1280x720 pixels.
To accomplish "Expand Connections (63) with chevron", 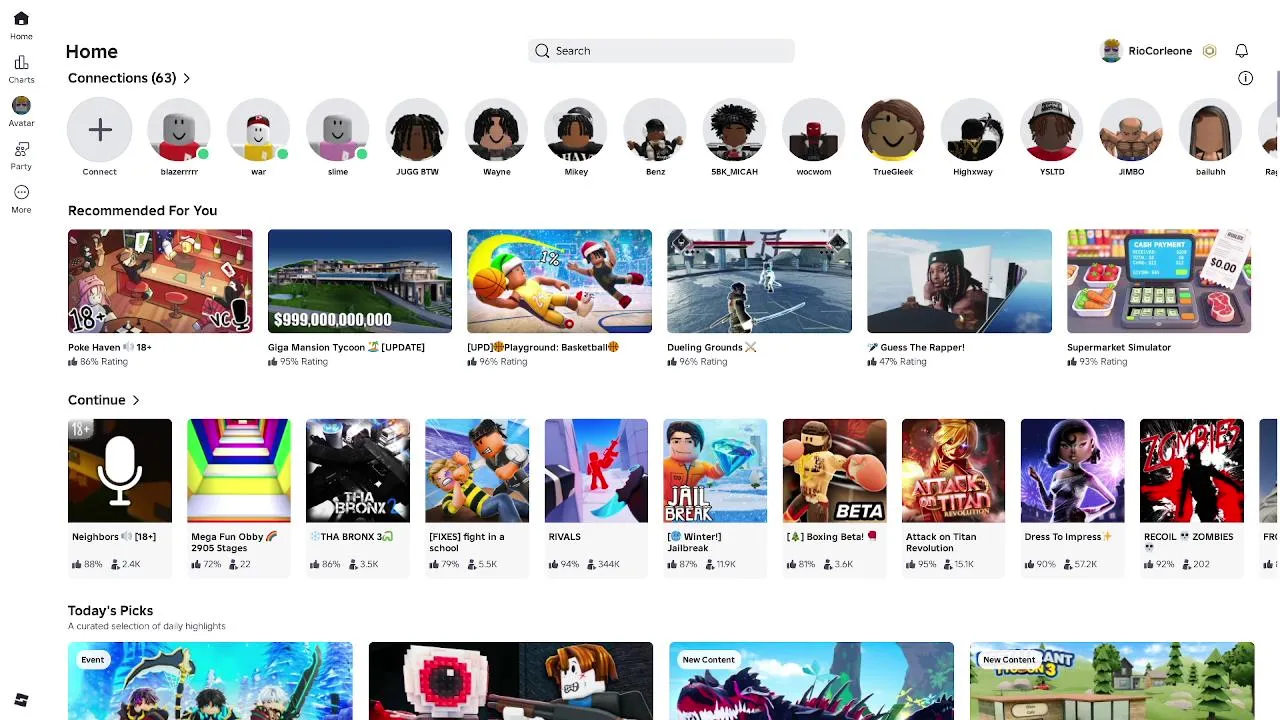I will point(187,78).
